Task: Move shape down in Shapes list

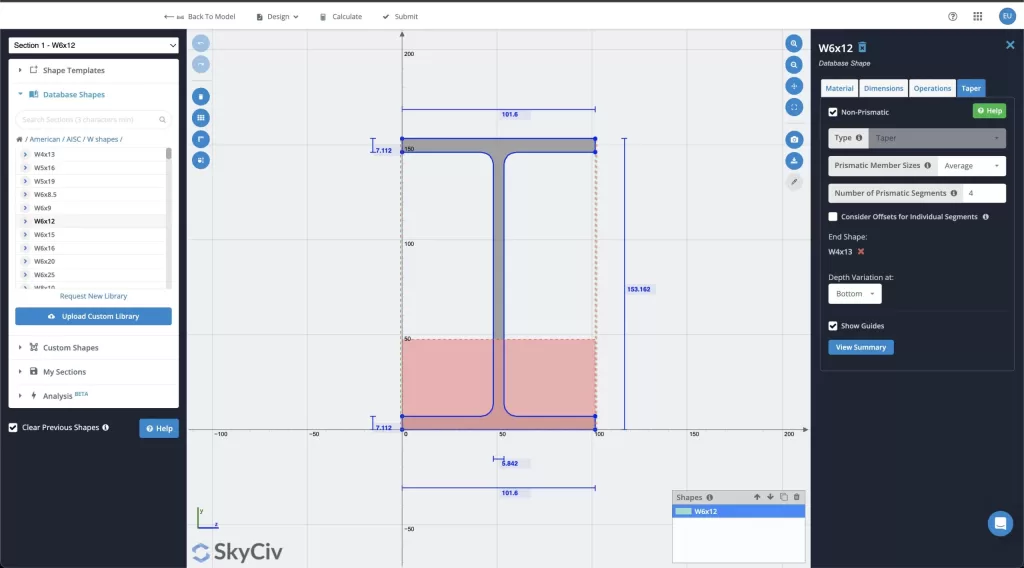Action: pyautogui.click(x=770, y=497)
